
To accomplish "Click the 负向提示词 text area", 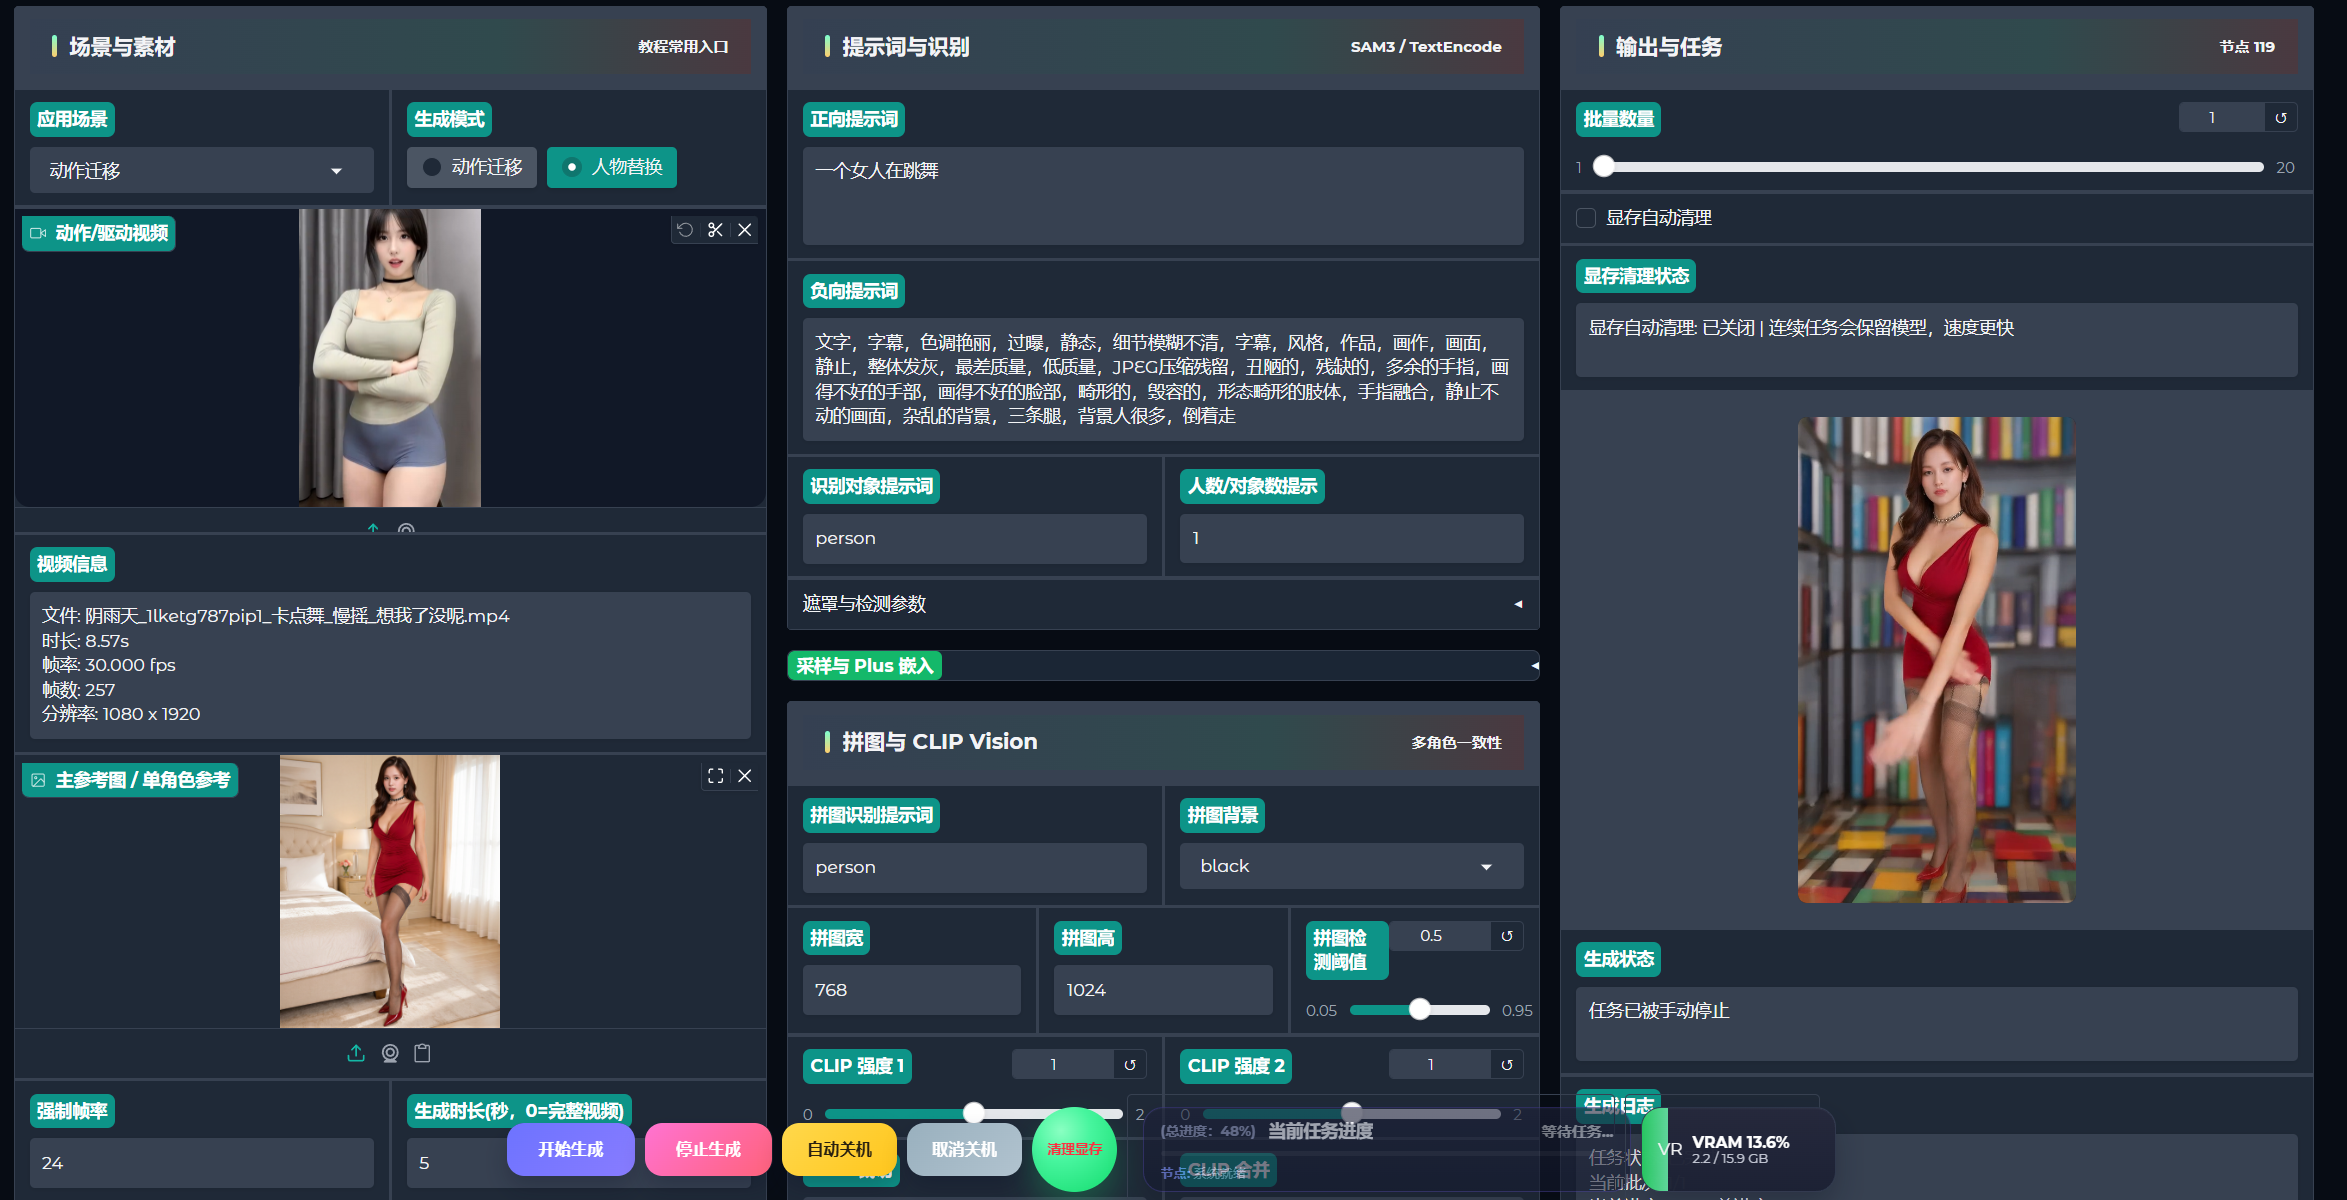I will click(x=1163, y=379).
